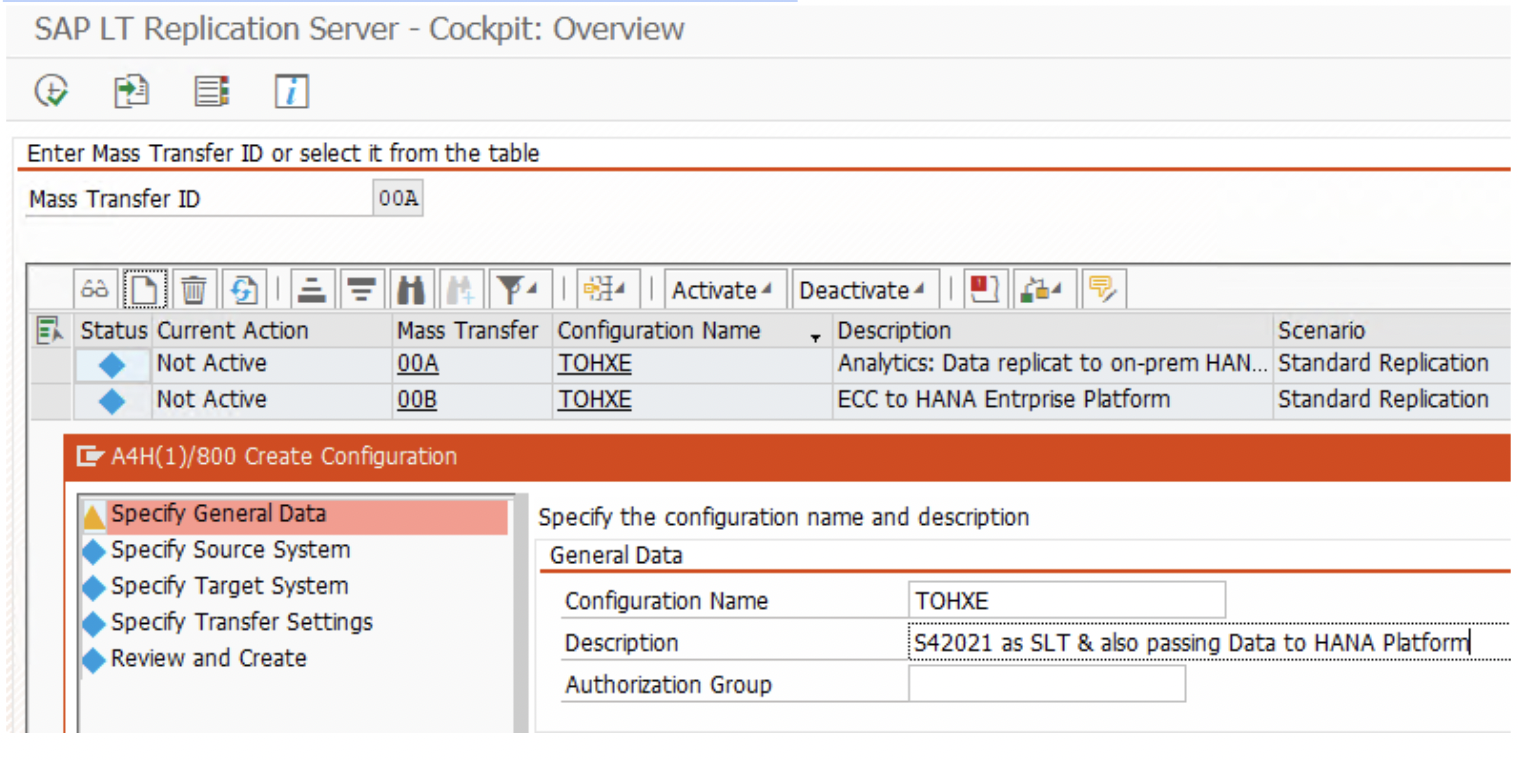1518x760 pixels.
Task: Click the import document icon in top toolbar
Action: click(131, 92)
